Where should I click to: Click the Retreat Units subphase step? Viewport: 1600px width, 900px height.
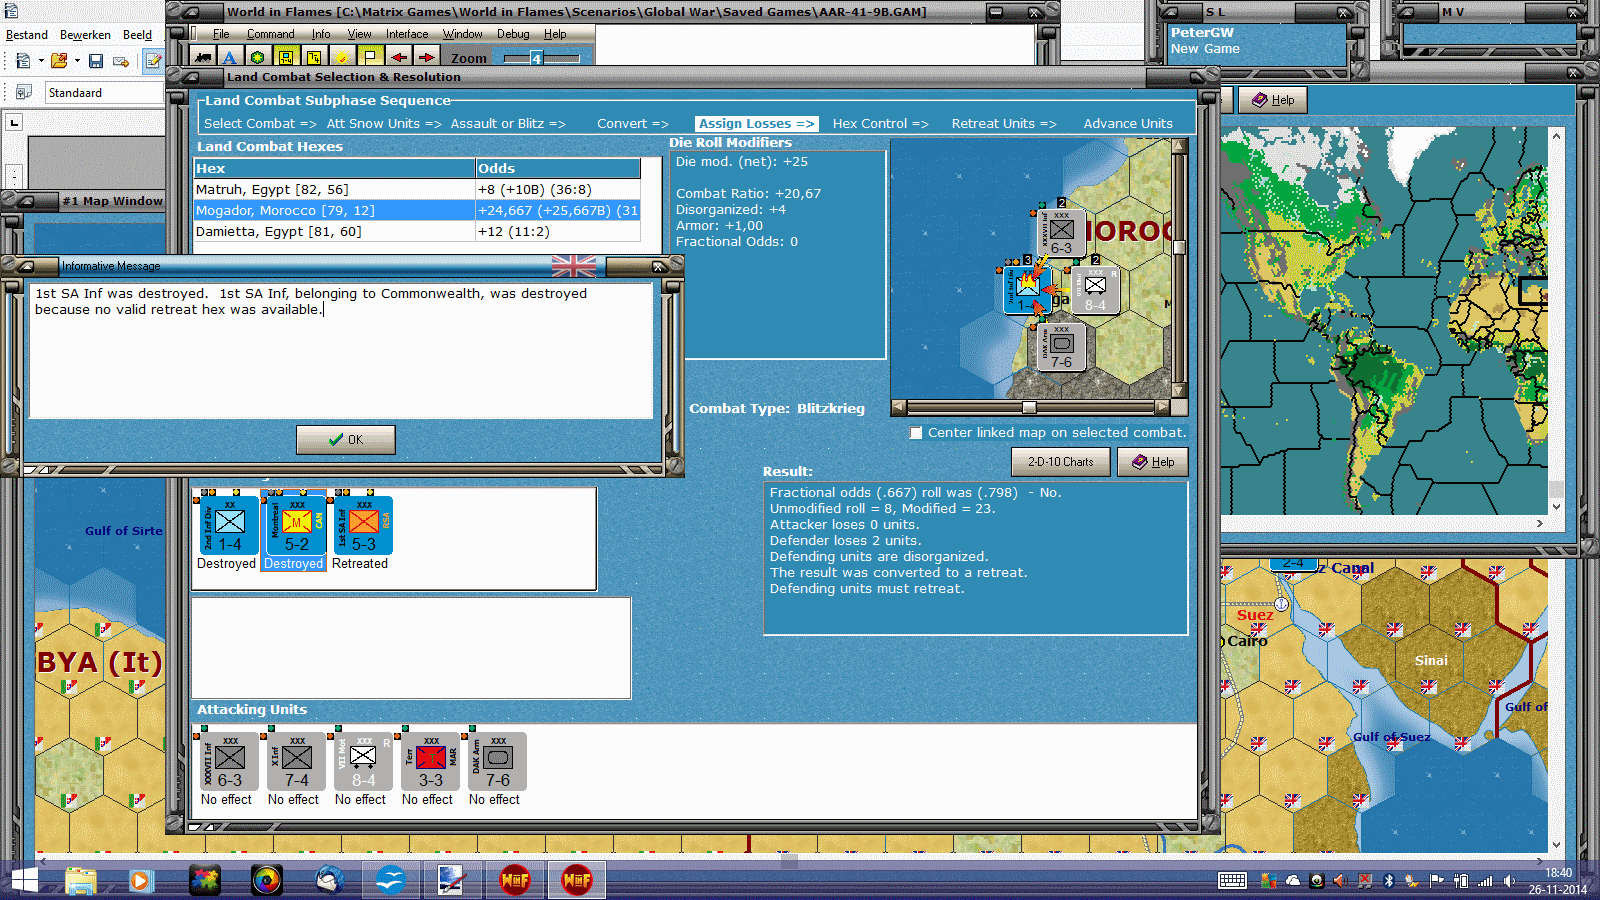tap(1004, 124)
